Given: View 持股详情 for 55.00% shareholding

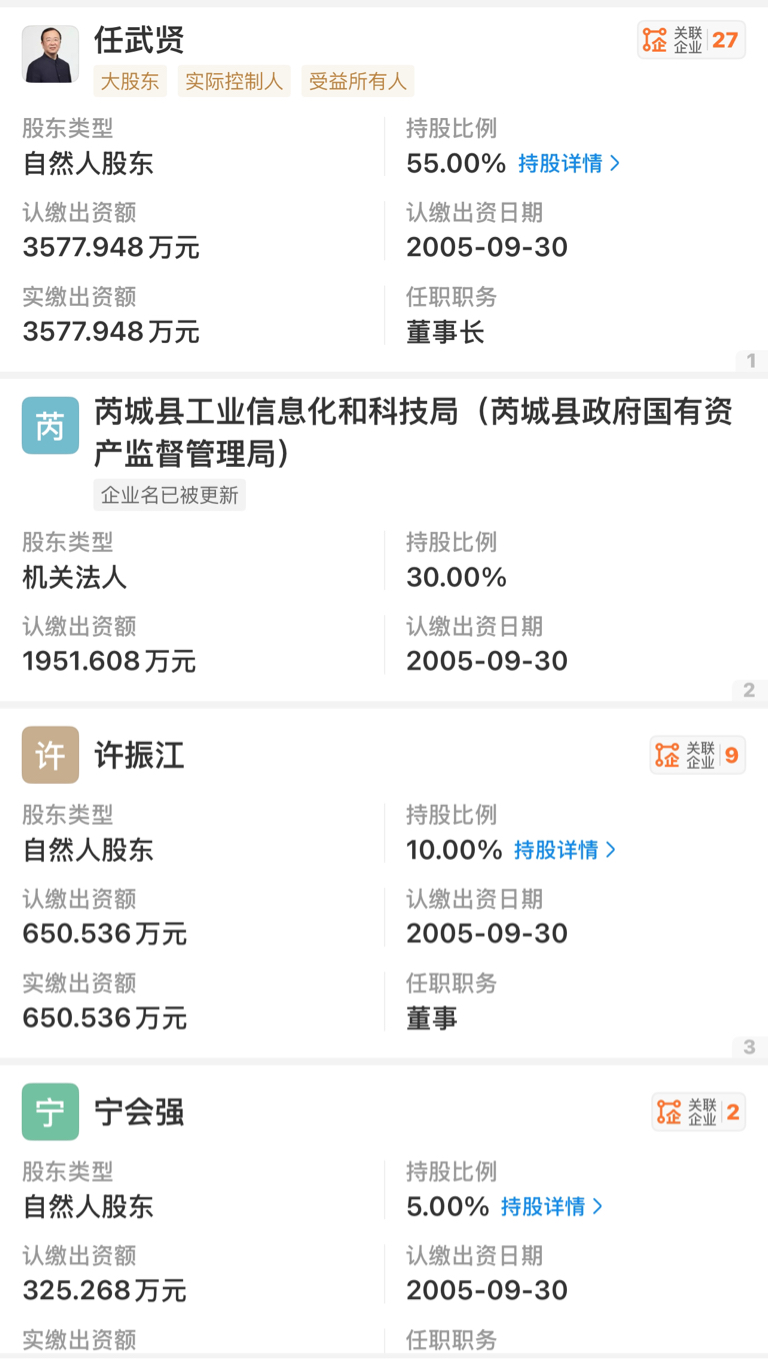Looking at the screenshot, I should 569,163.
